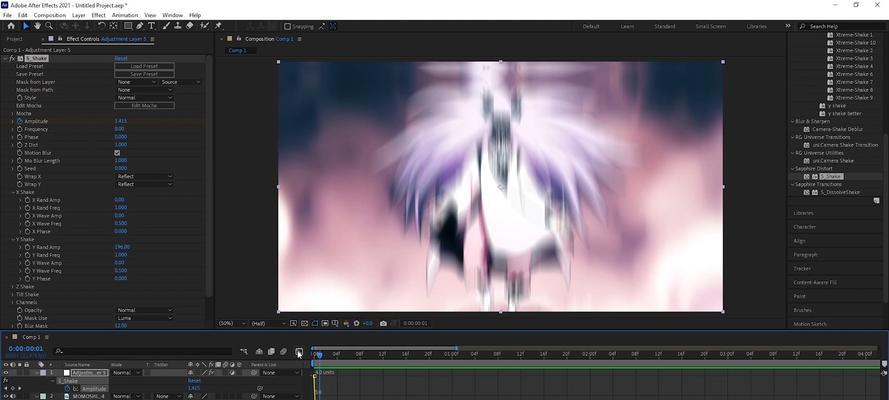
Task: Click the Load Preset button
Action: pos(144,66)
